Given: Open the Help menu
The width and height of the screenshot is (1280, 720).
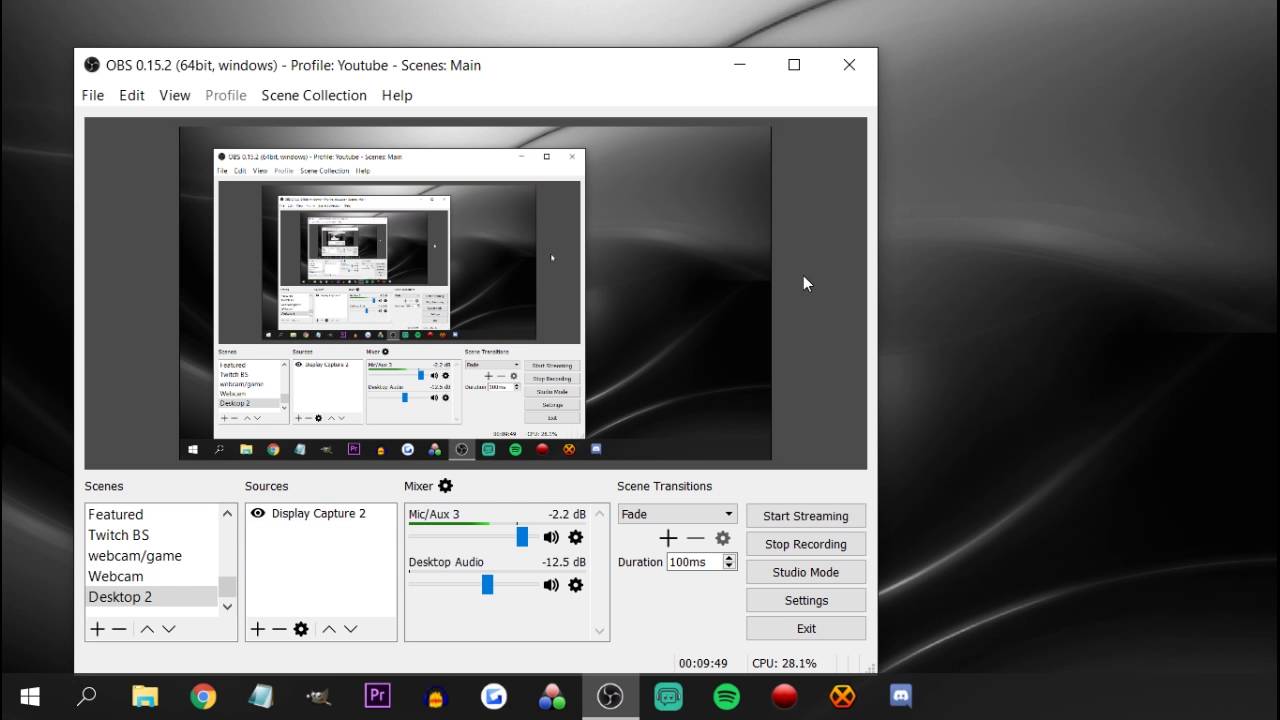Looking at the screenshot, I should pyautogui.click(x=397, y=95).
